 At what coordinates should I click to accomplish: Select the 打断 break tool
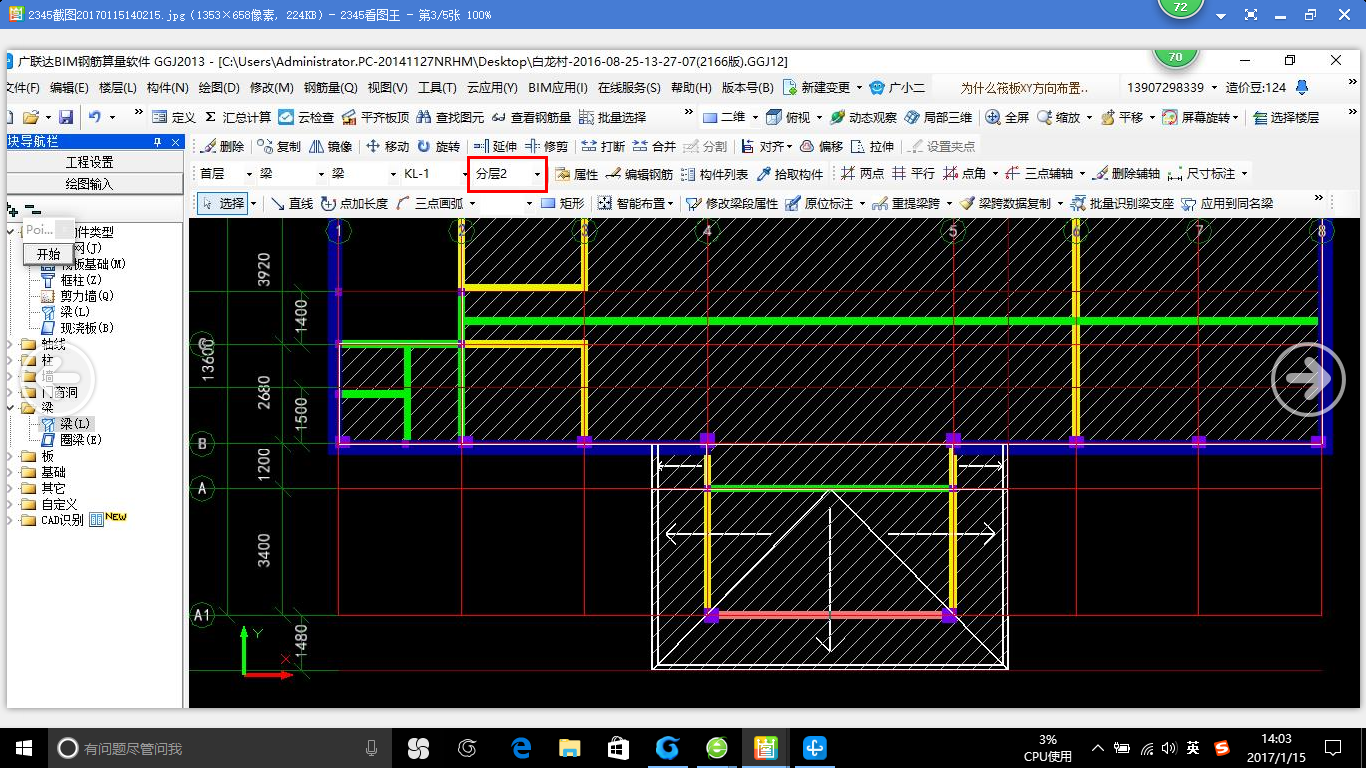pyautogui.click(x=604, y=146)
